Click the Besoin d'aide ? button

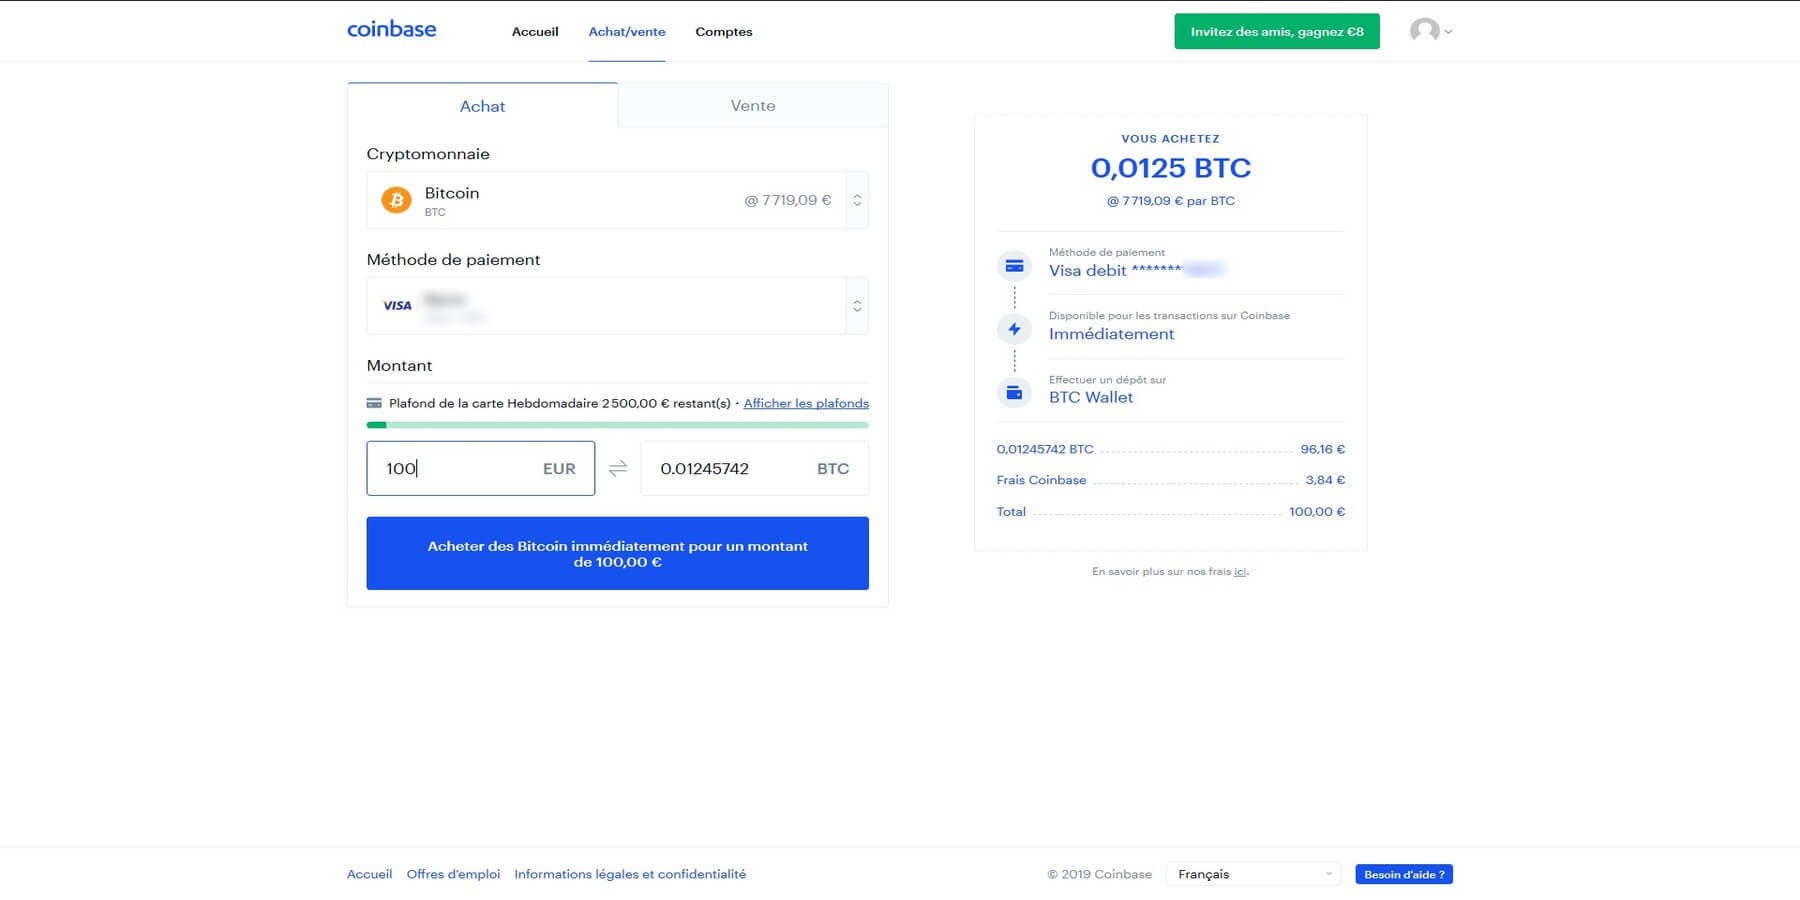1404,874
